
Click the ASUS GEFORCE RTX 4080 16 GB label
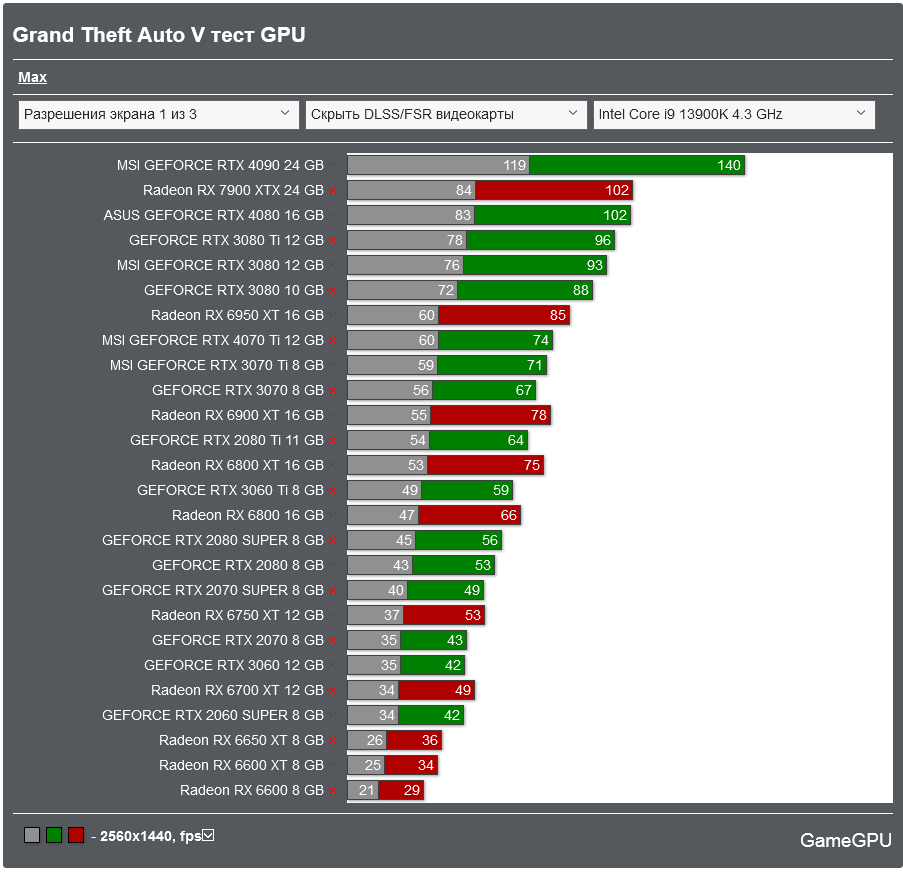214,215
